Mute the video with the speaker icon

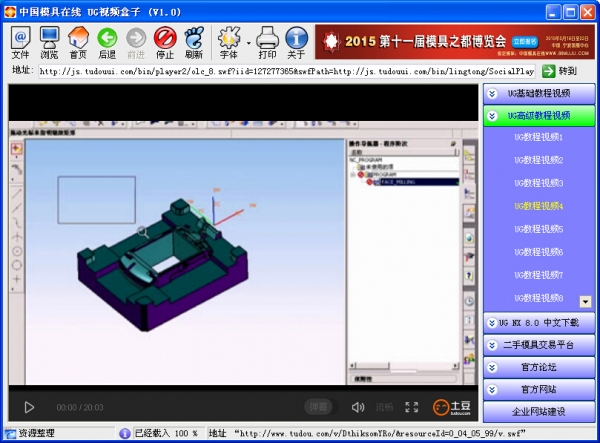pos(358,407)
